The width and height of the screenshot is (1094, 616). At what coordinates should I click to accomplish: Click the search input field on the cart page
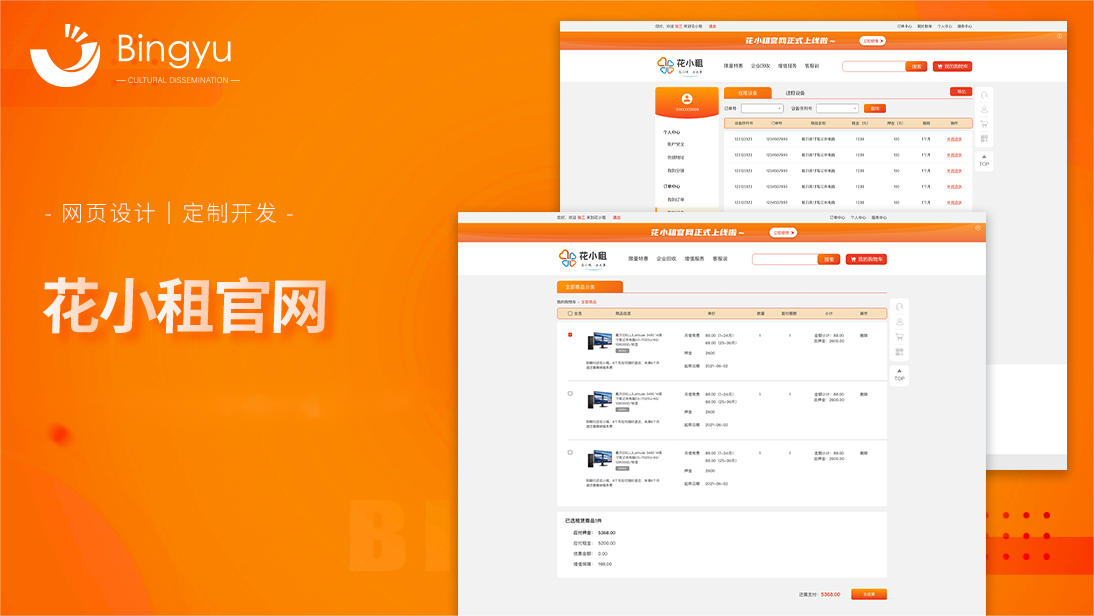click(784, 259)
